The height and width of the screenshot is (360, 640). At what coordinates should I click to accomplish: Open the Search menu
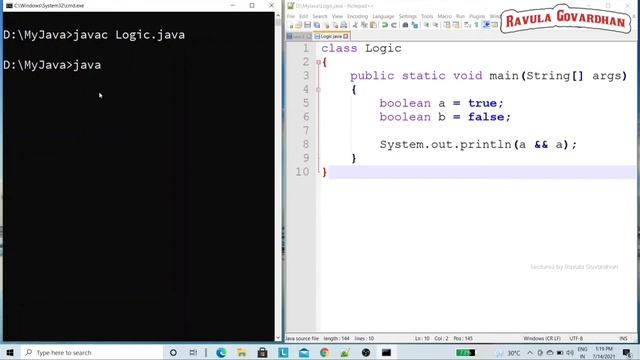(320, 16)
